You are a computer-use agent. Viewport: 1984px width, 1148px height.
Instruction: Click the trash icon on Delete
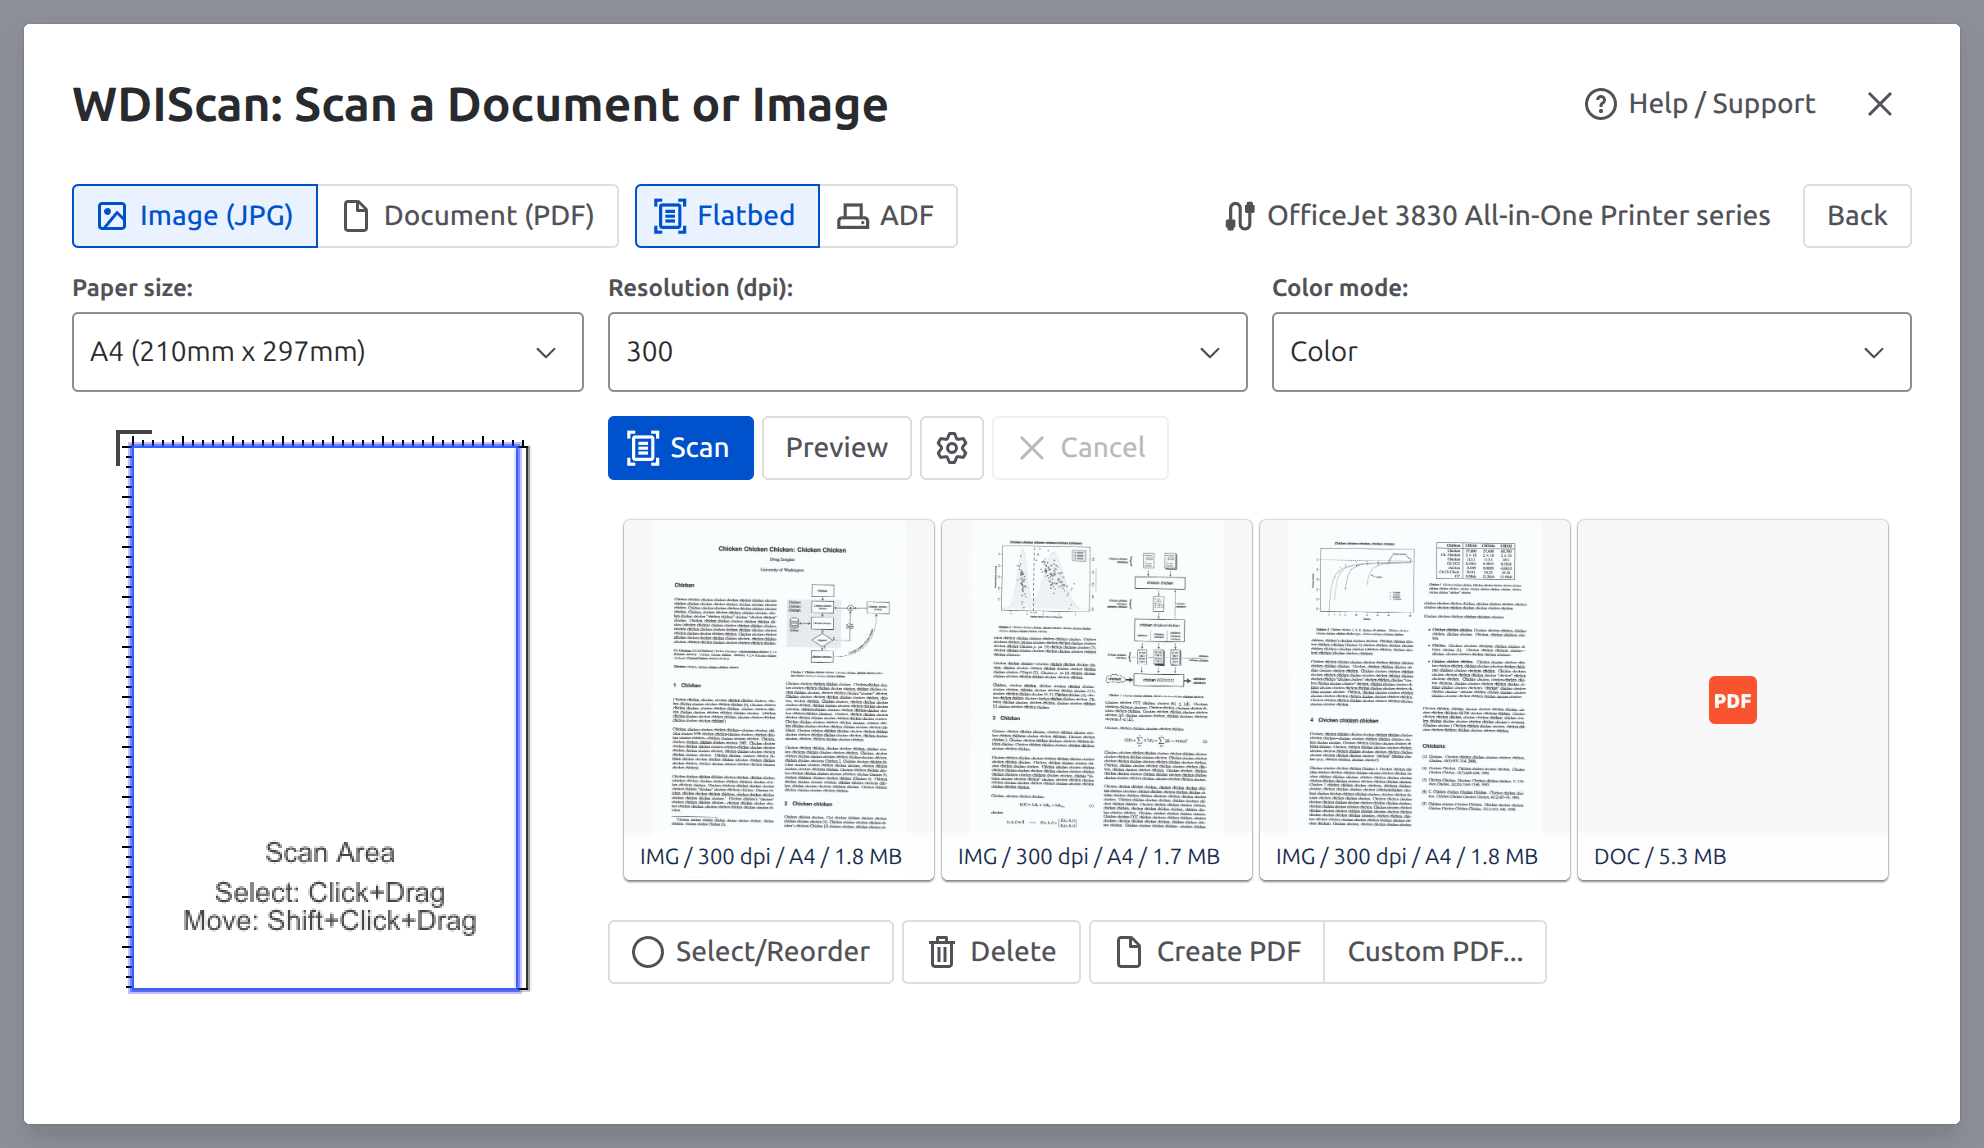941,952
